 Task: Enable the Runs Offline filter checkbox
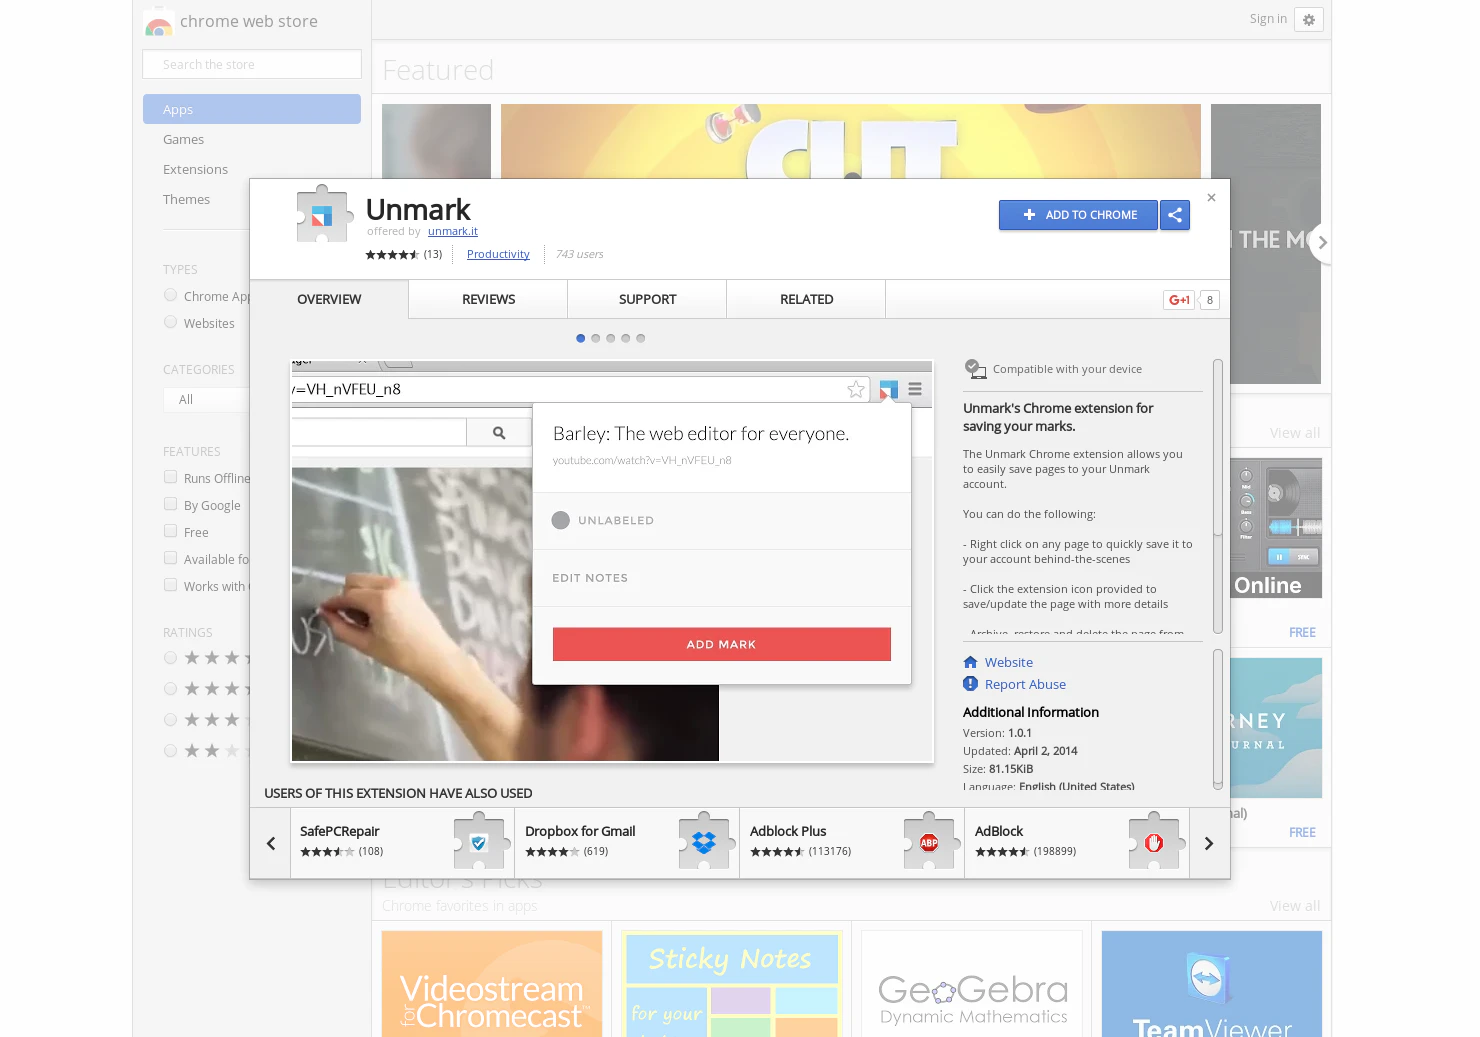coord(170,477)
